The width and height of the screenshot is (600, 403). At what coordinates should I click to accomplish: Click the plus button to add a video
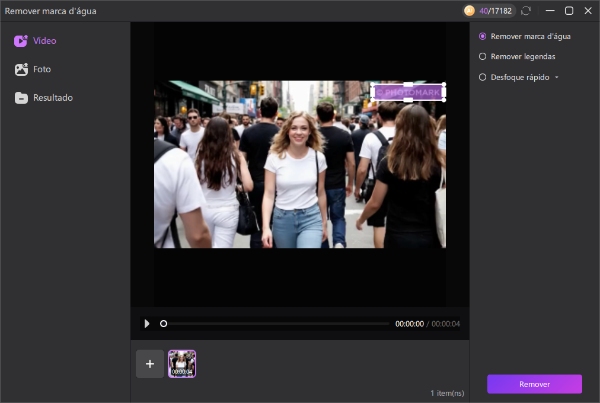click(x=150, y=364)
